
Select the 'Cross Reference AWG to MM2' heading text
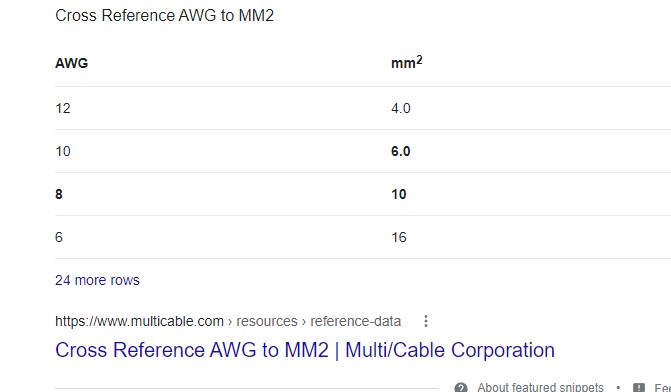coord(164,15)
